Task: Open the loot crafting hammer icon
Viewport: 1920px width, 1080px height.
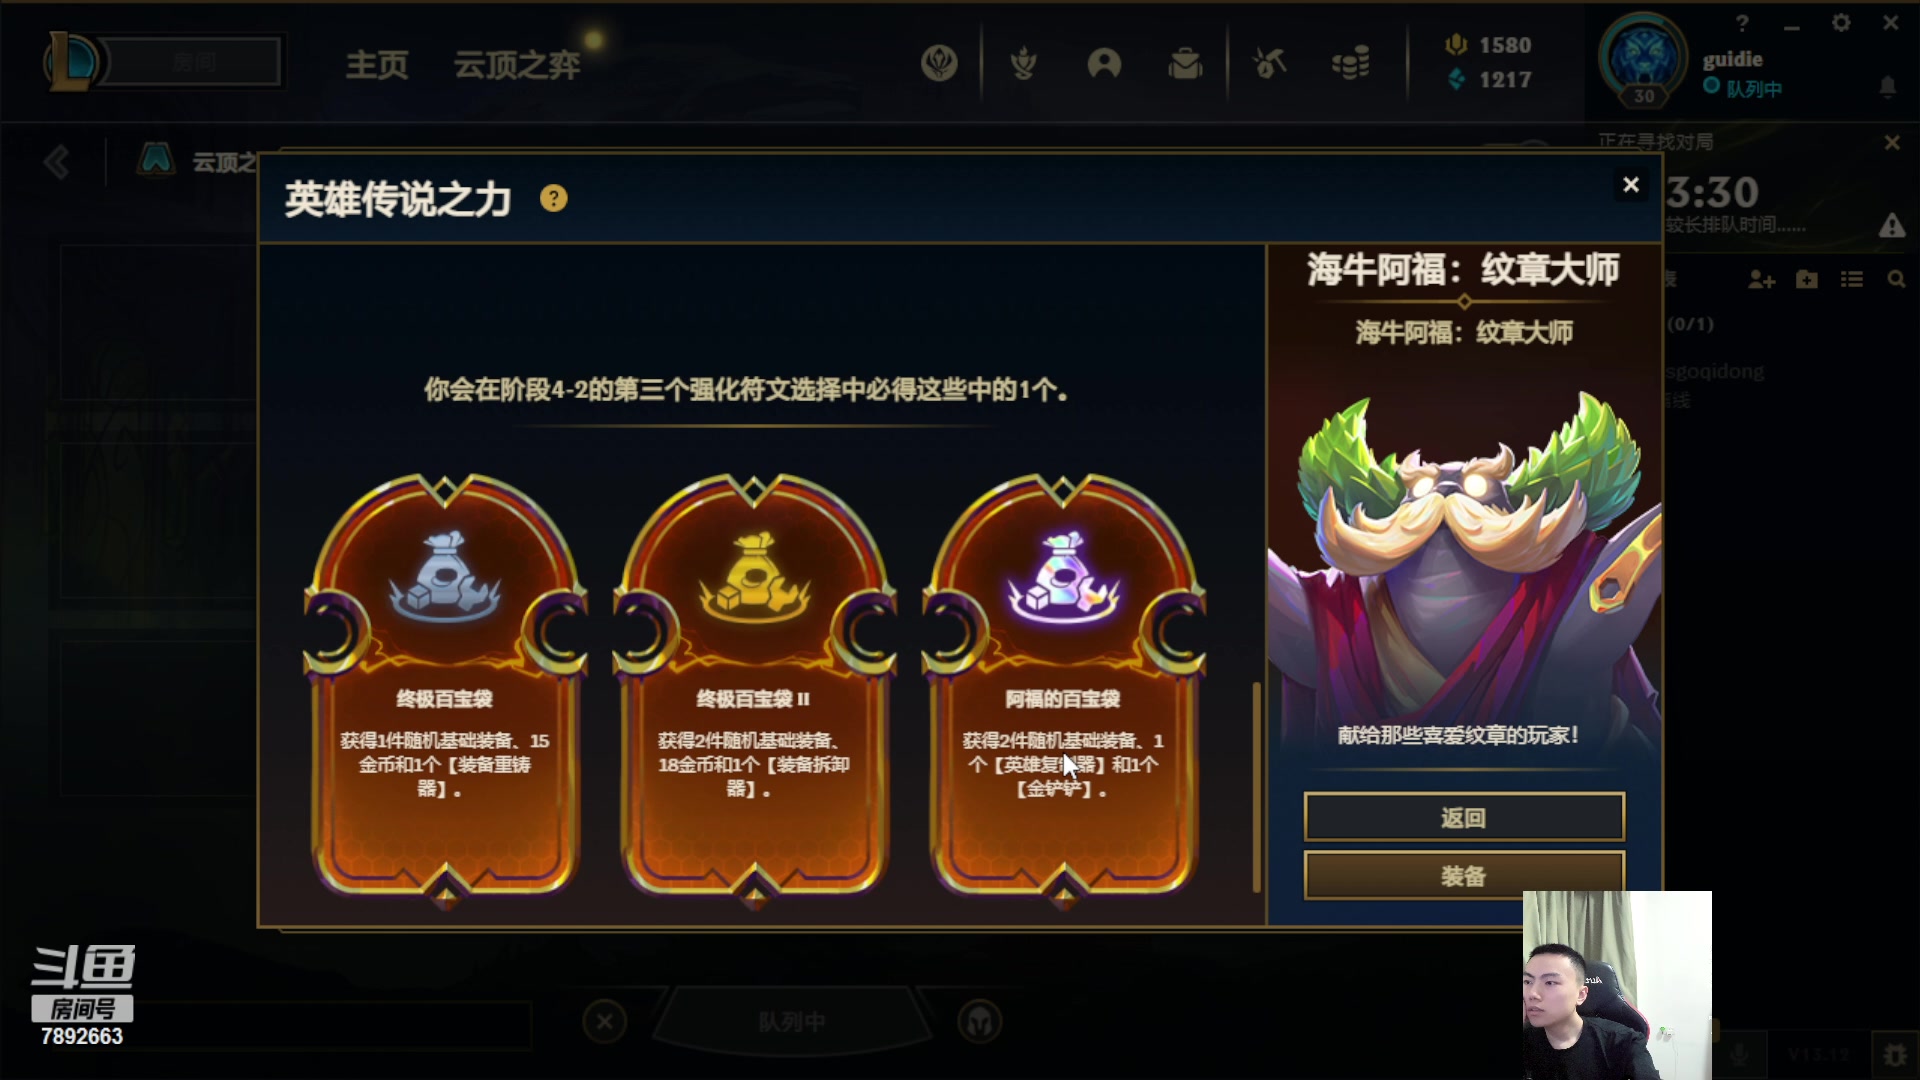Action: [x=1269, y=64]
